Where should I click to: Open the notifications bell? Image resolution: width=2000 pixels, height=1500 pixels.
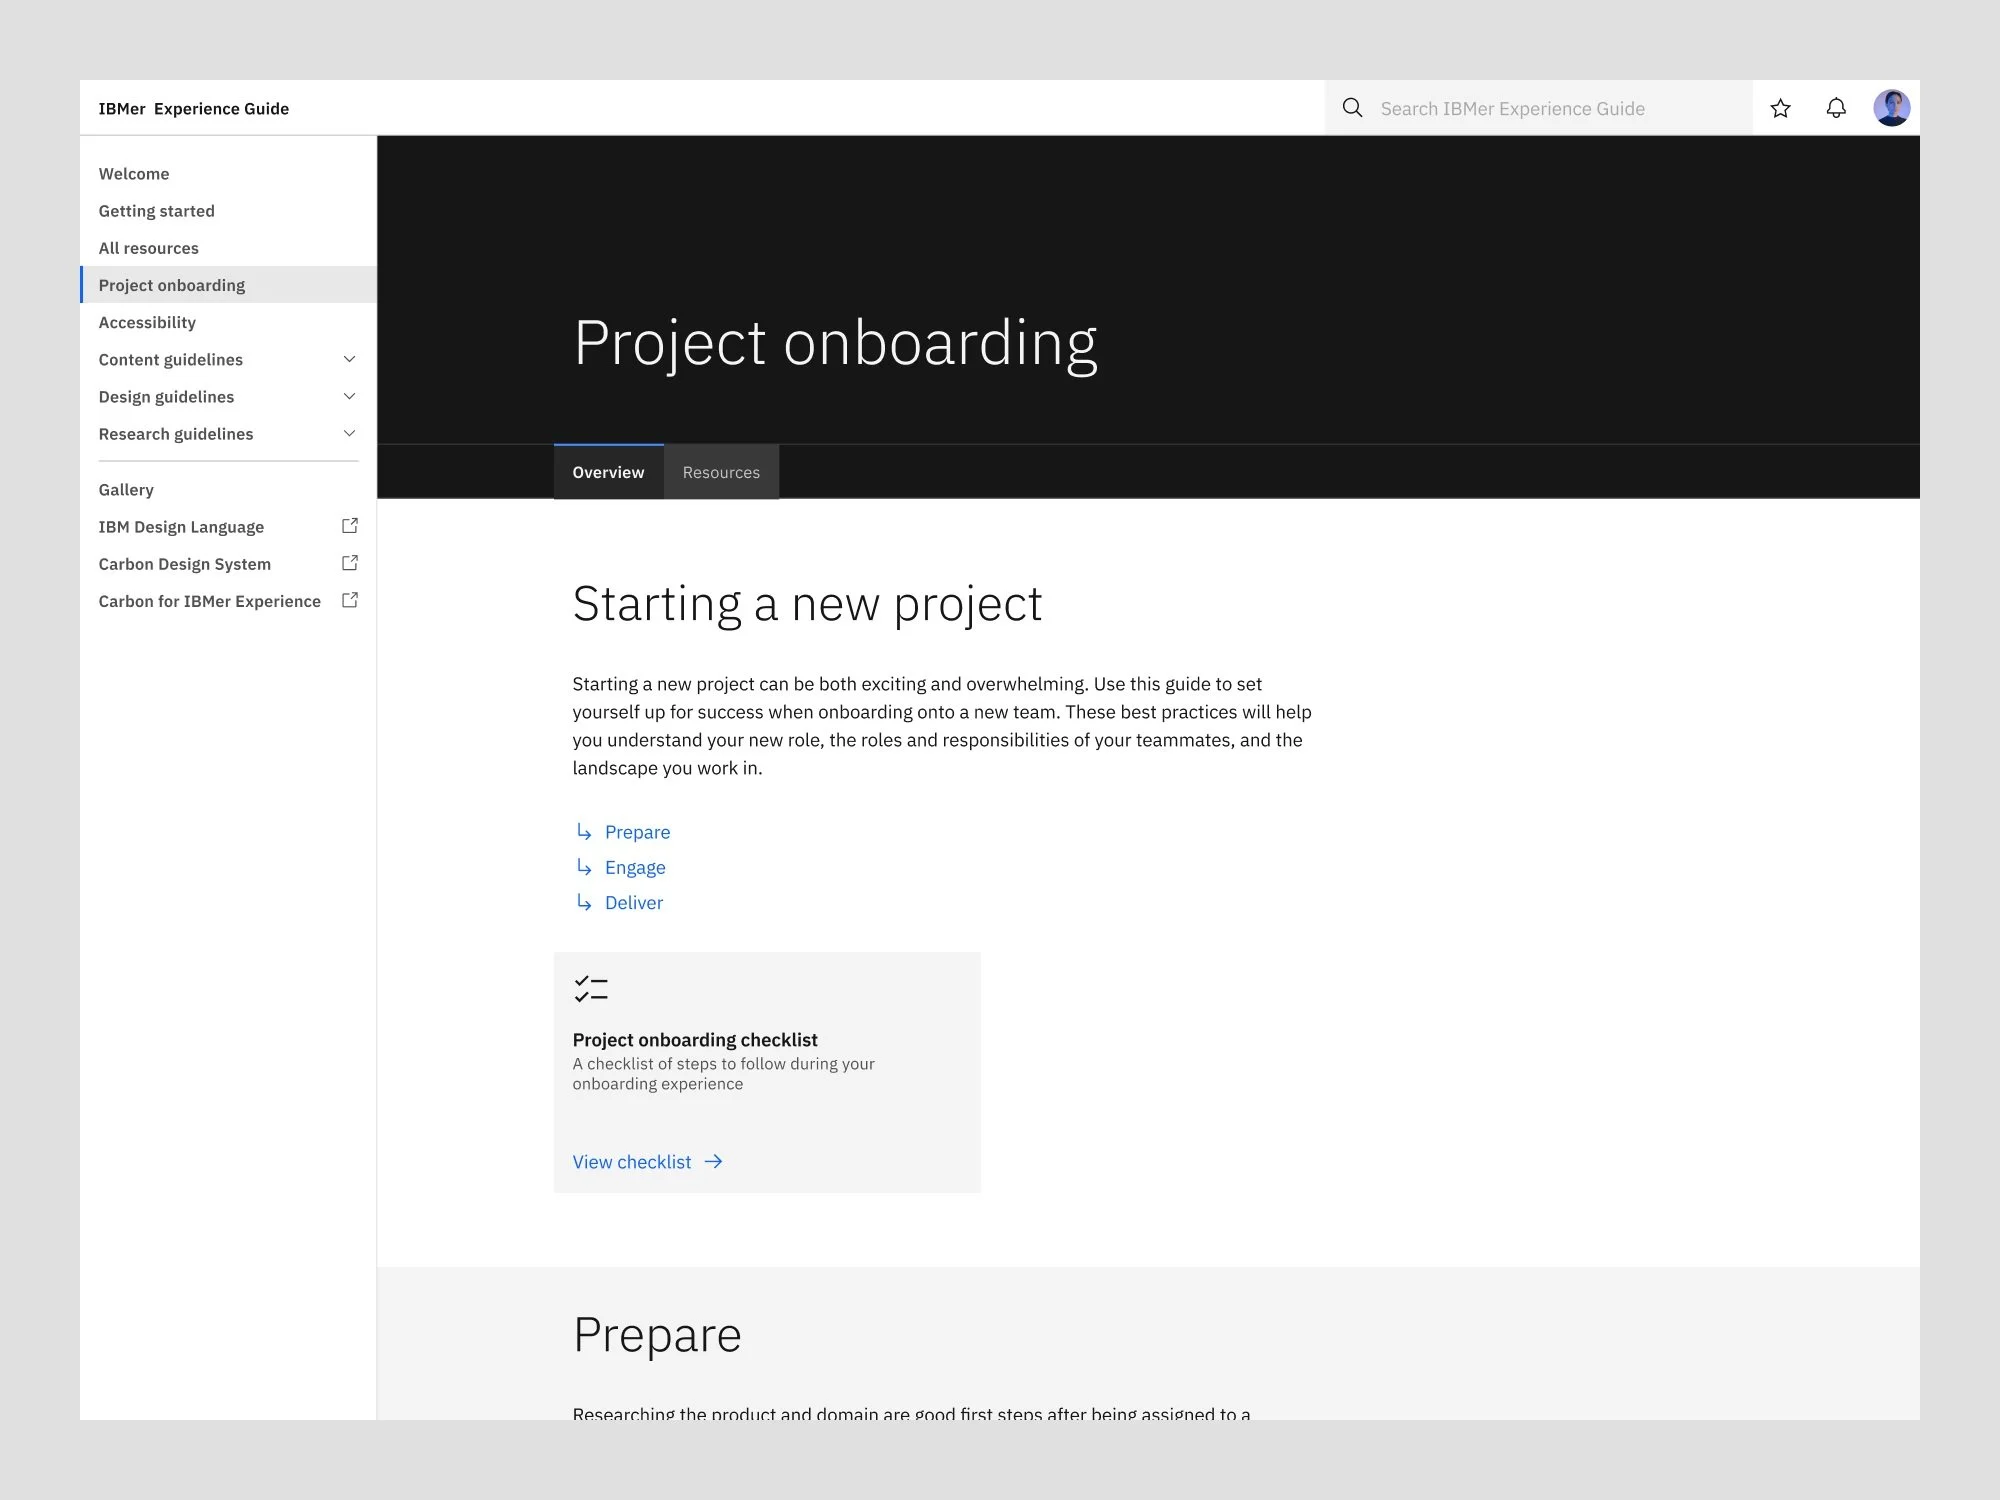point(1836,108)
